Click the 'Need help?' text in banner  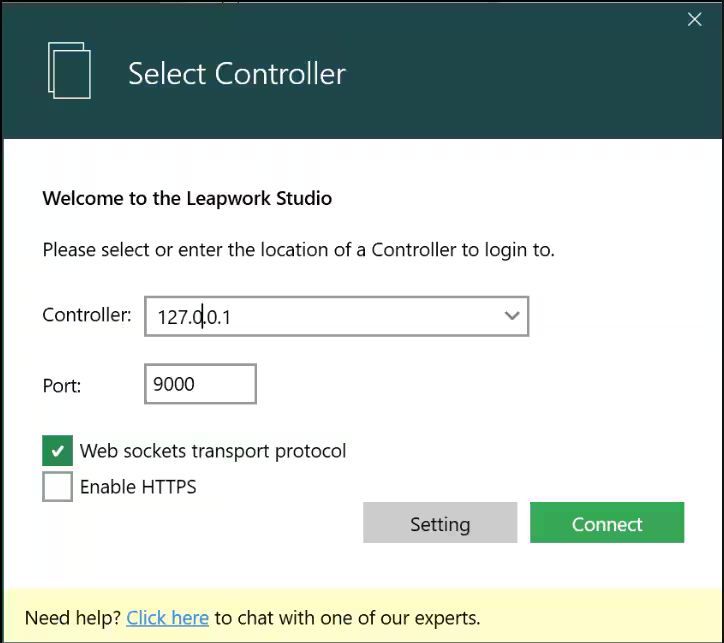click(x=72, y=617)
